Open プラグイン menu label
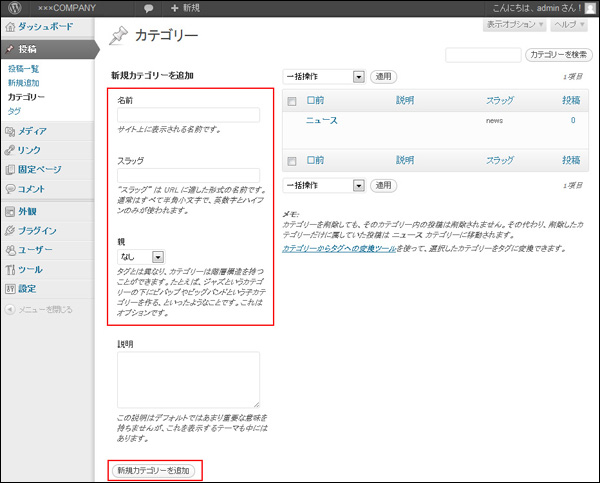600x483 pixels. pos(38,231)
